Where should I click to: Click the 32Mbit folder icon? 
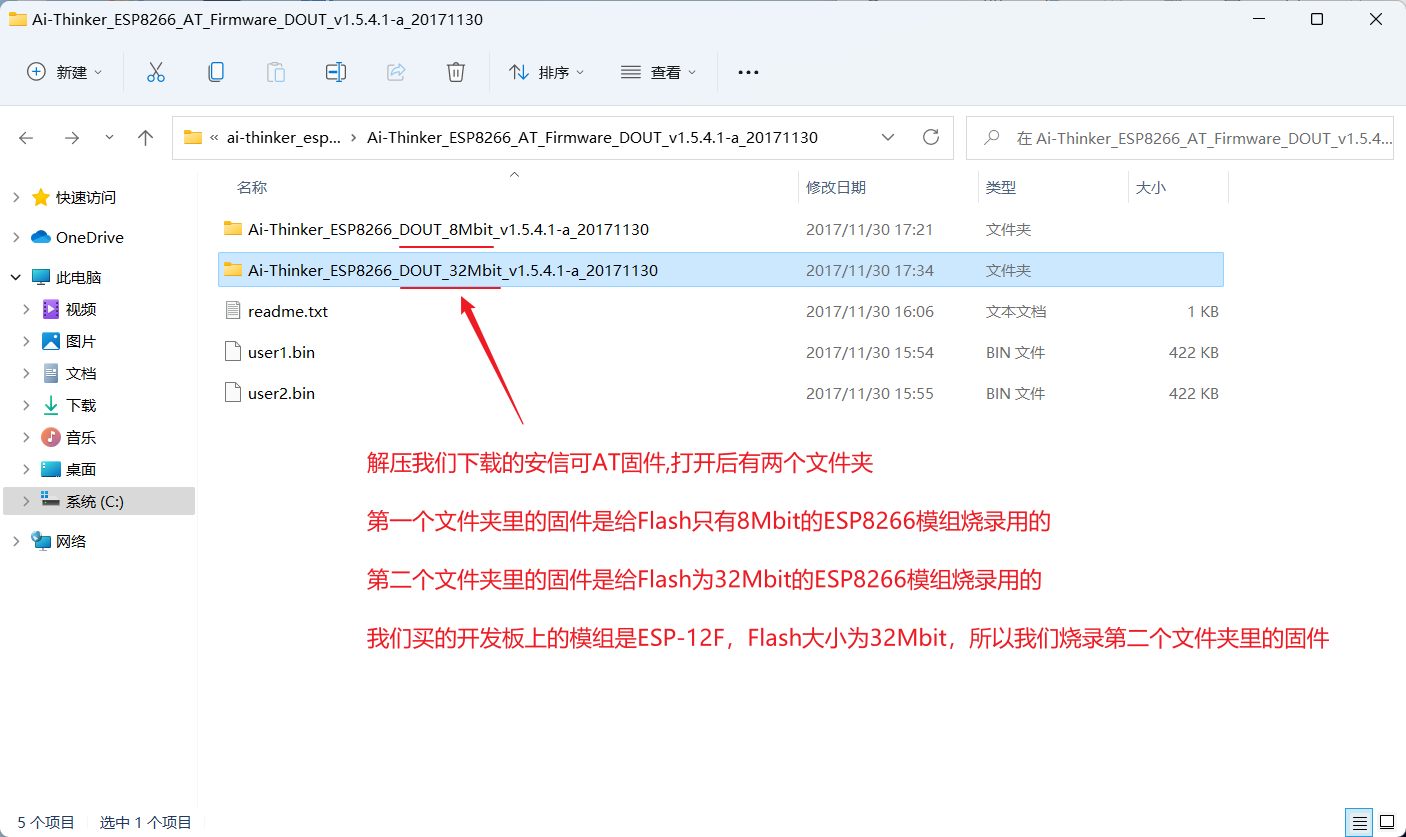233,270
